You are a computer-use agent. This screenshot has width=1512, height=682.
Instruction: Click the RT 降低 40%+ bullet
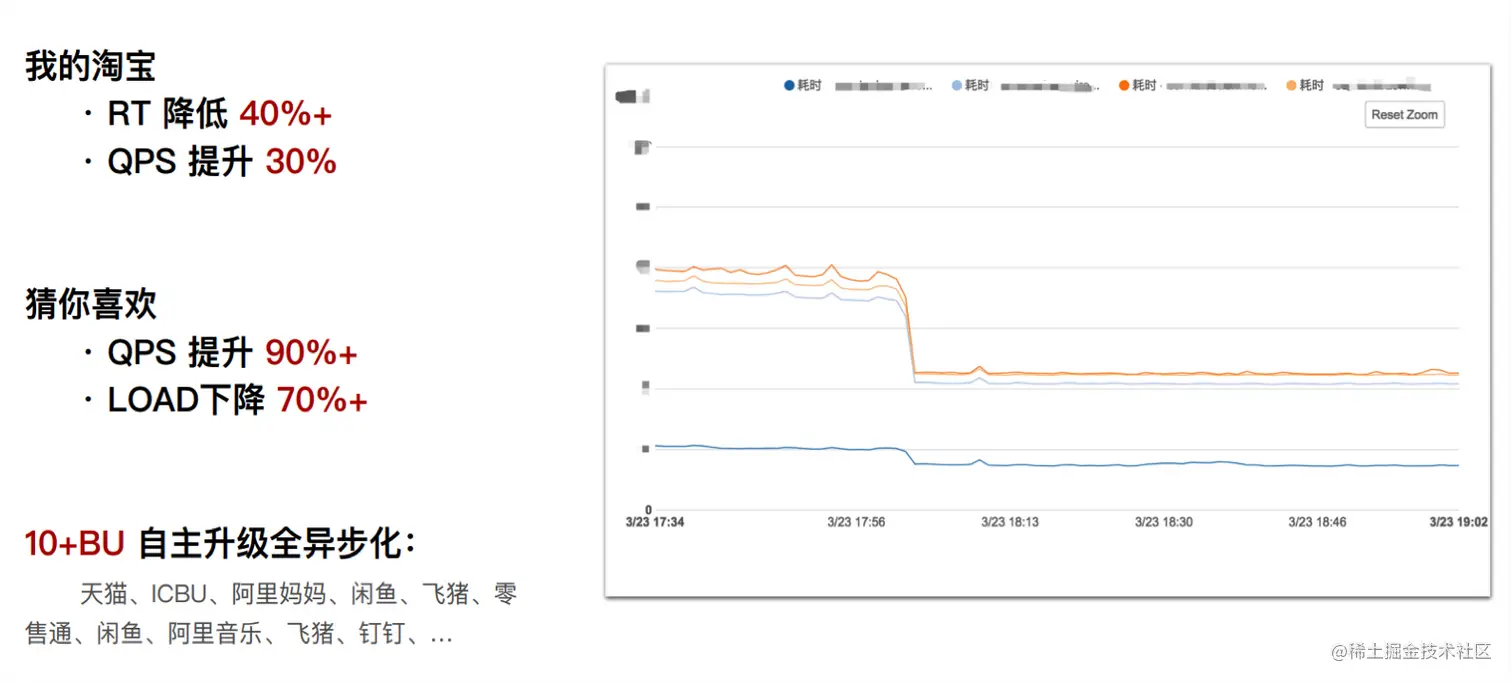[208, 114]
